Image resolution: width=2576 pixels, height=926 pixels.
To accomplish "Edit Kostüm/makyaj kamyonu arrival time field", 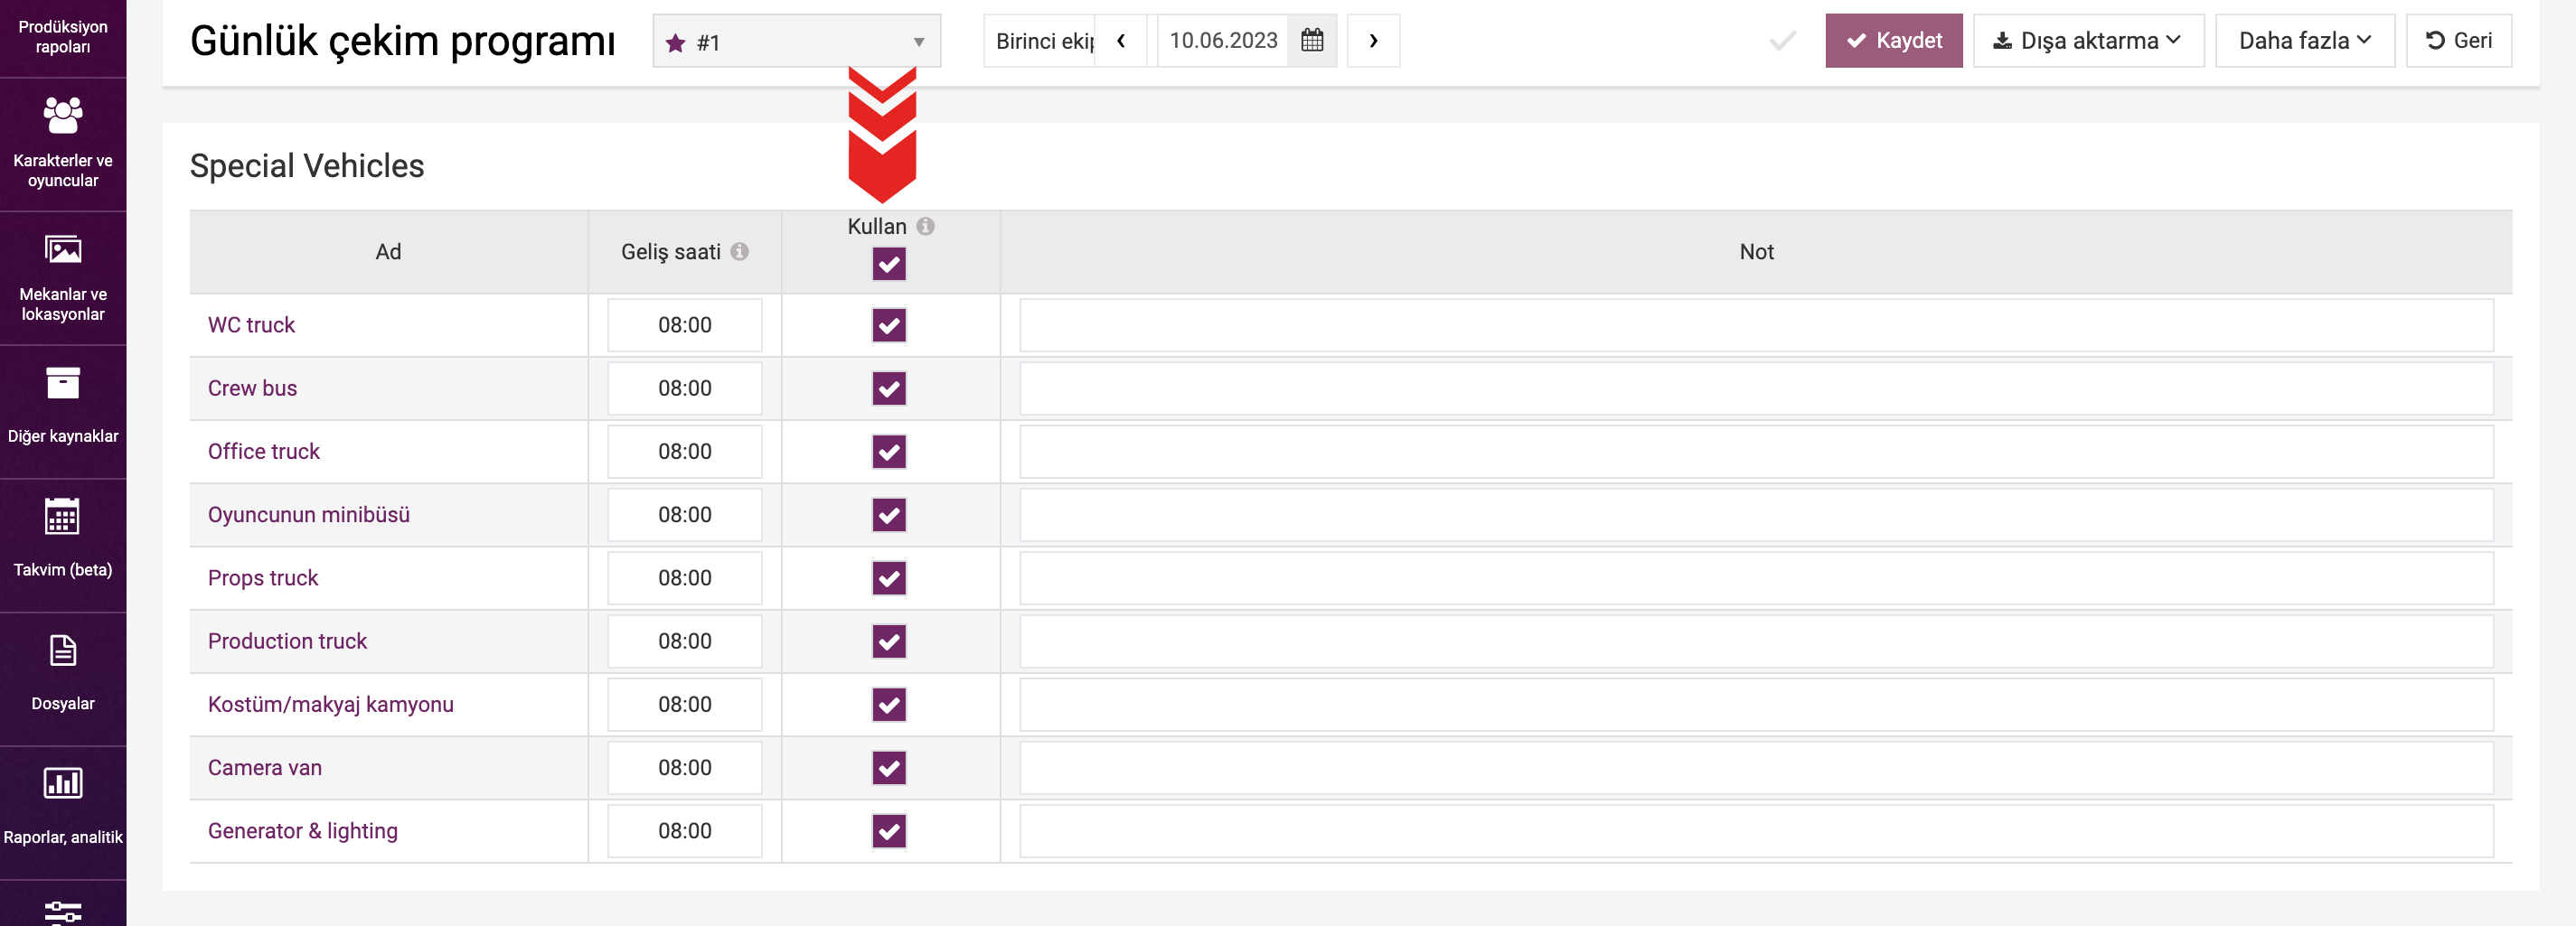I will (685, 705).
